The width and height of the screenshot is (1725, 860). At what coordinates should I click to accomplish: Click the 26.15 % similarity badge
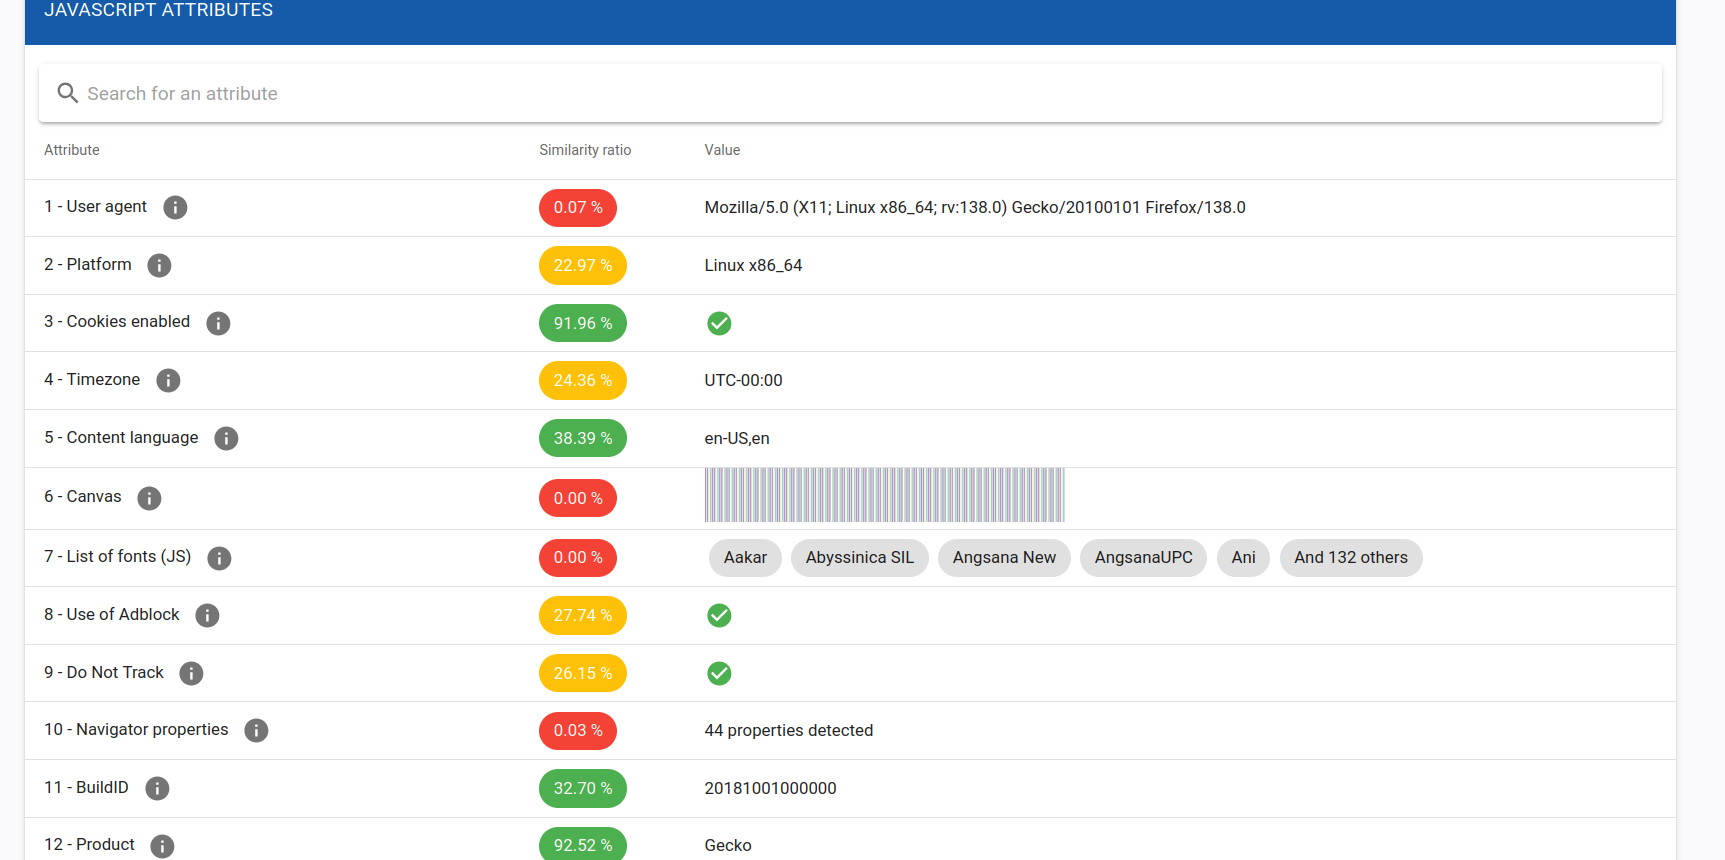[583, 673]
